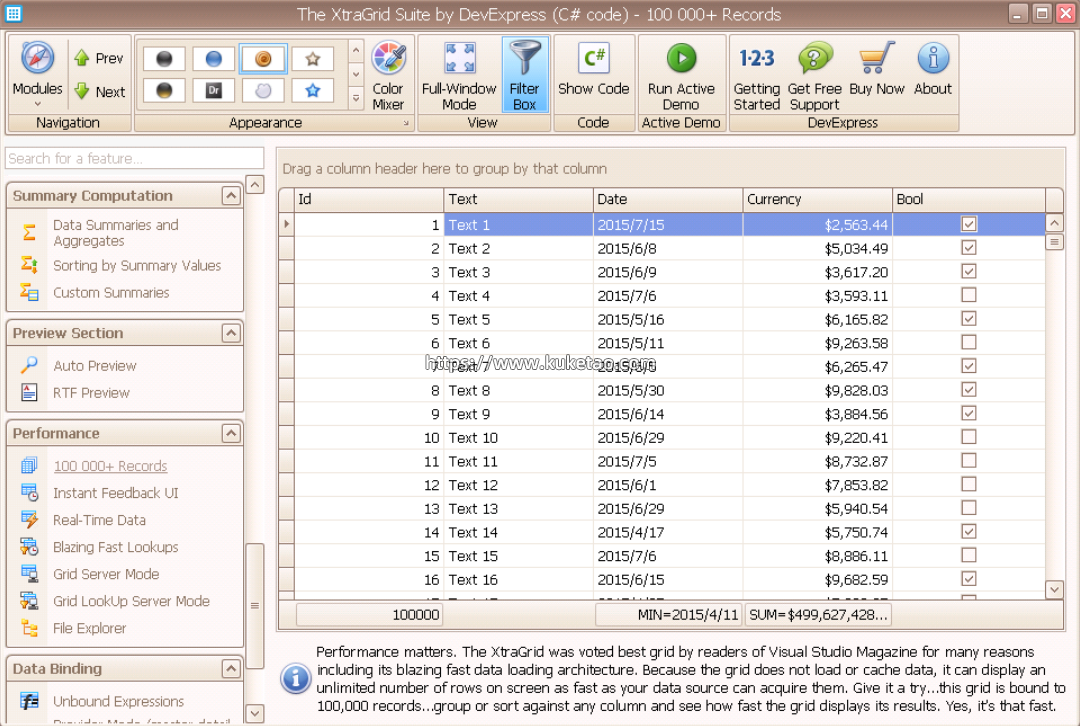
Task: Toggle the Filter Box button
Action: coord(524,75)
